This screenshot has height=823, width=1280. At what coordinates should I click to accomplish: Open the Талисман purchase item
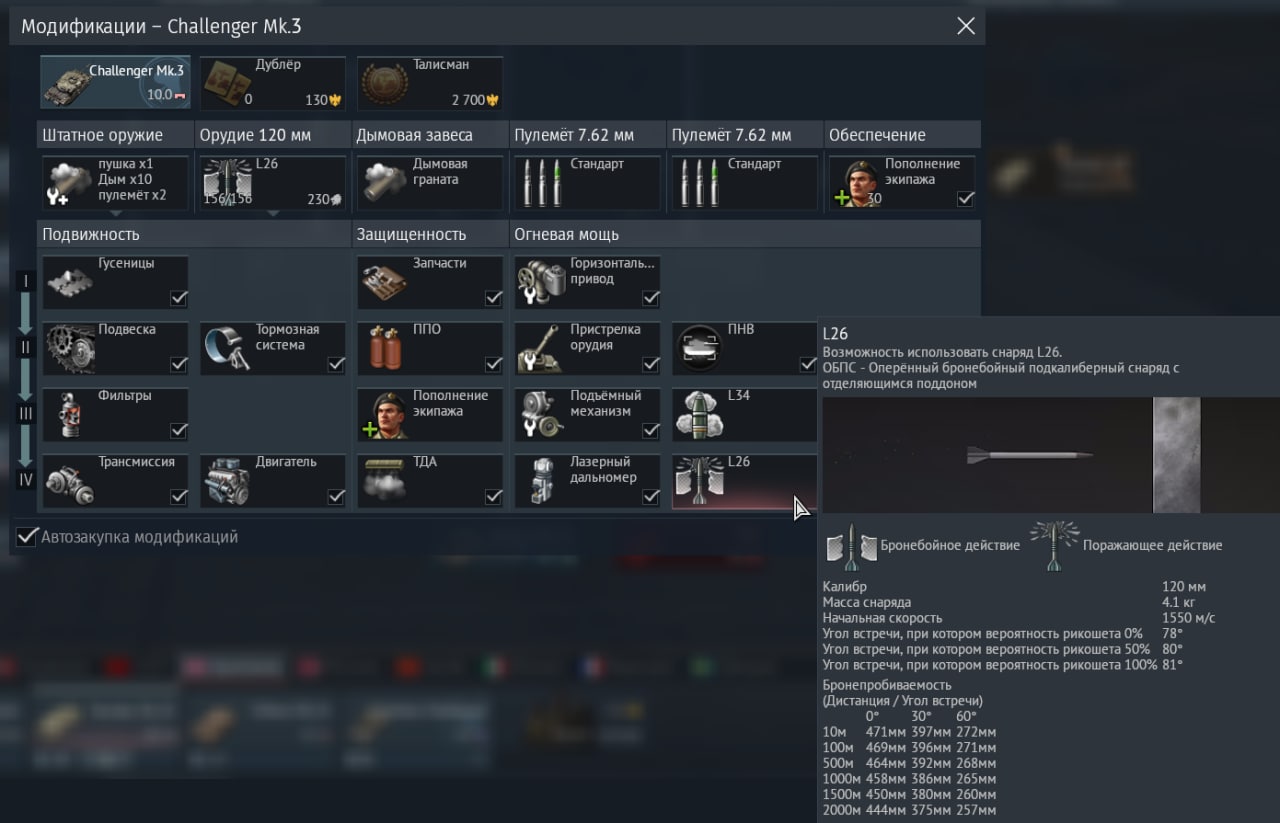(429, 83)
